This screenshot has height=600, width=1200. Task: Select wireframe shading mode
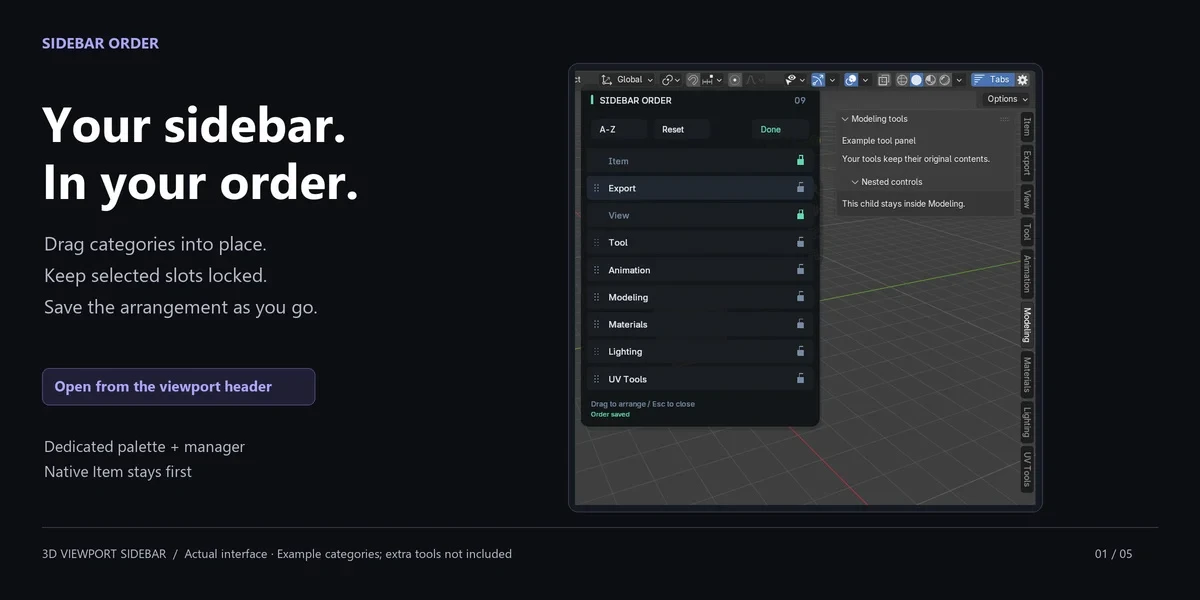[902, 80]
